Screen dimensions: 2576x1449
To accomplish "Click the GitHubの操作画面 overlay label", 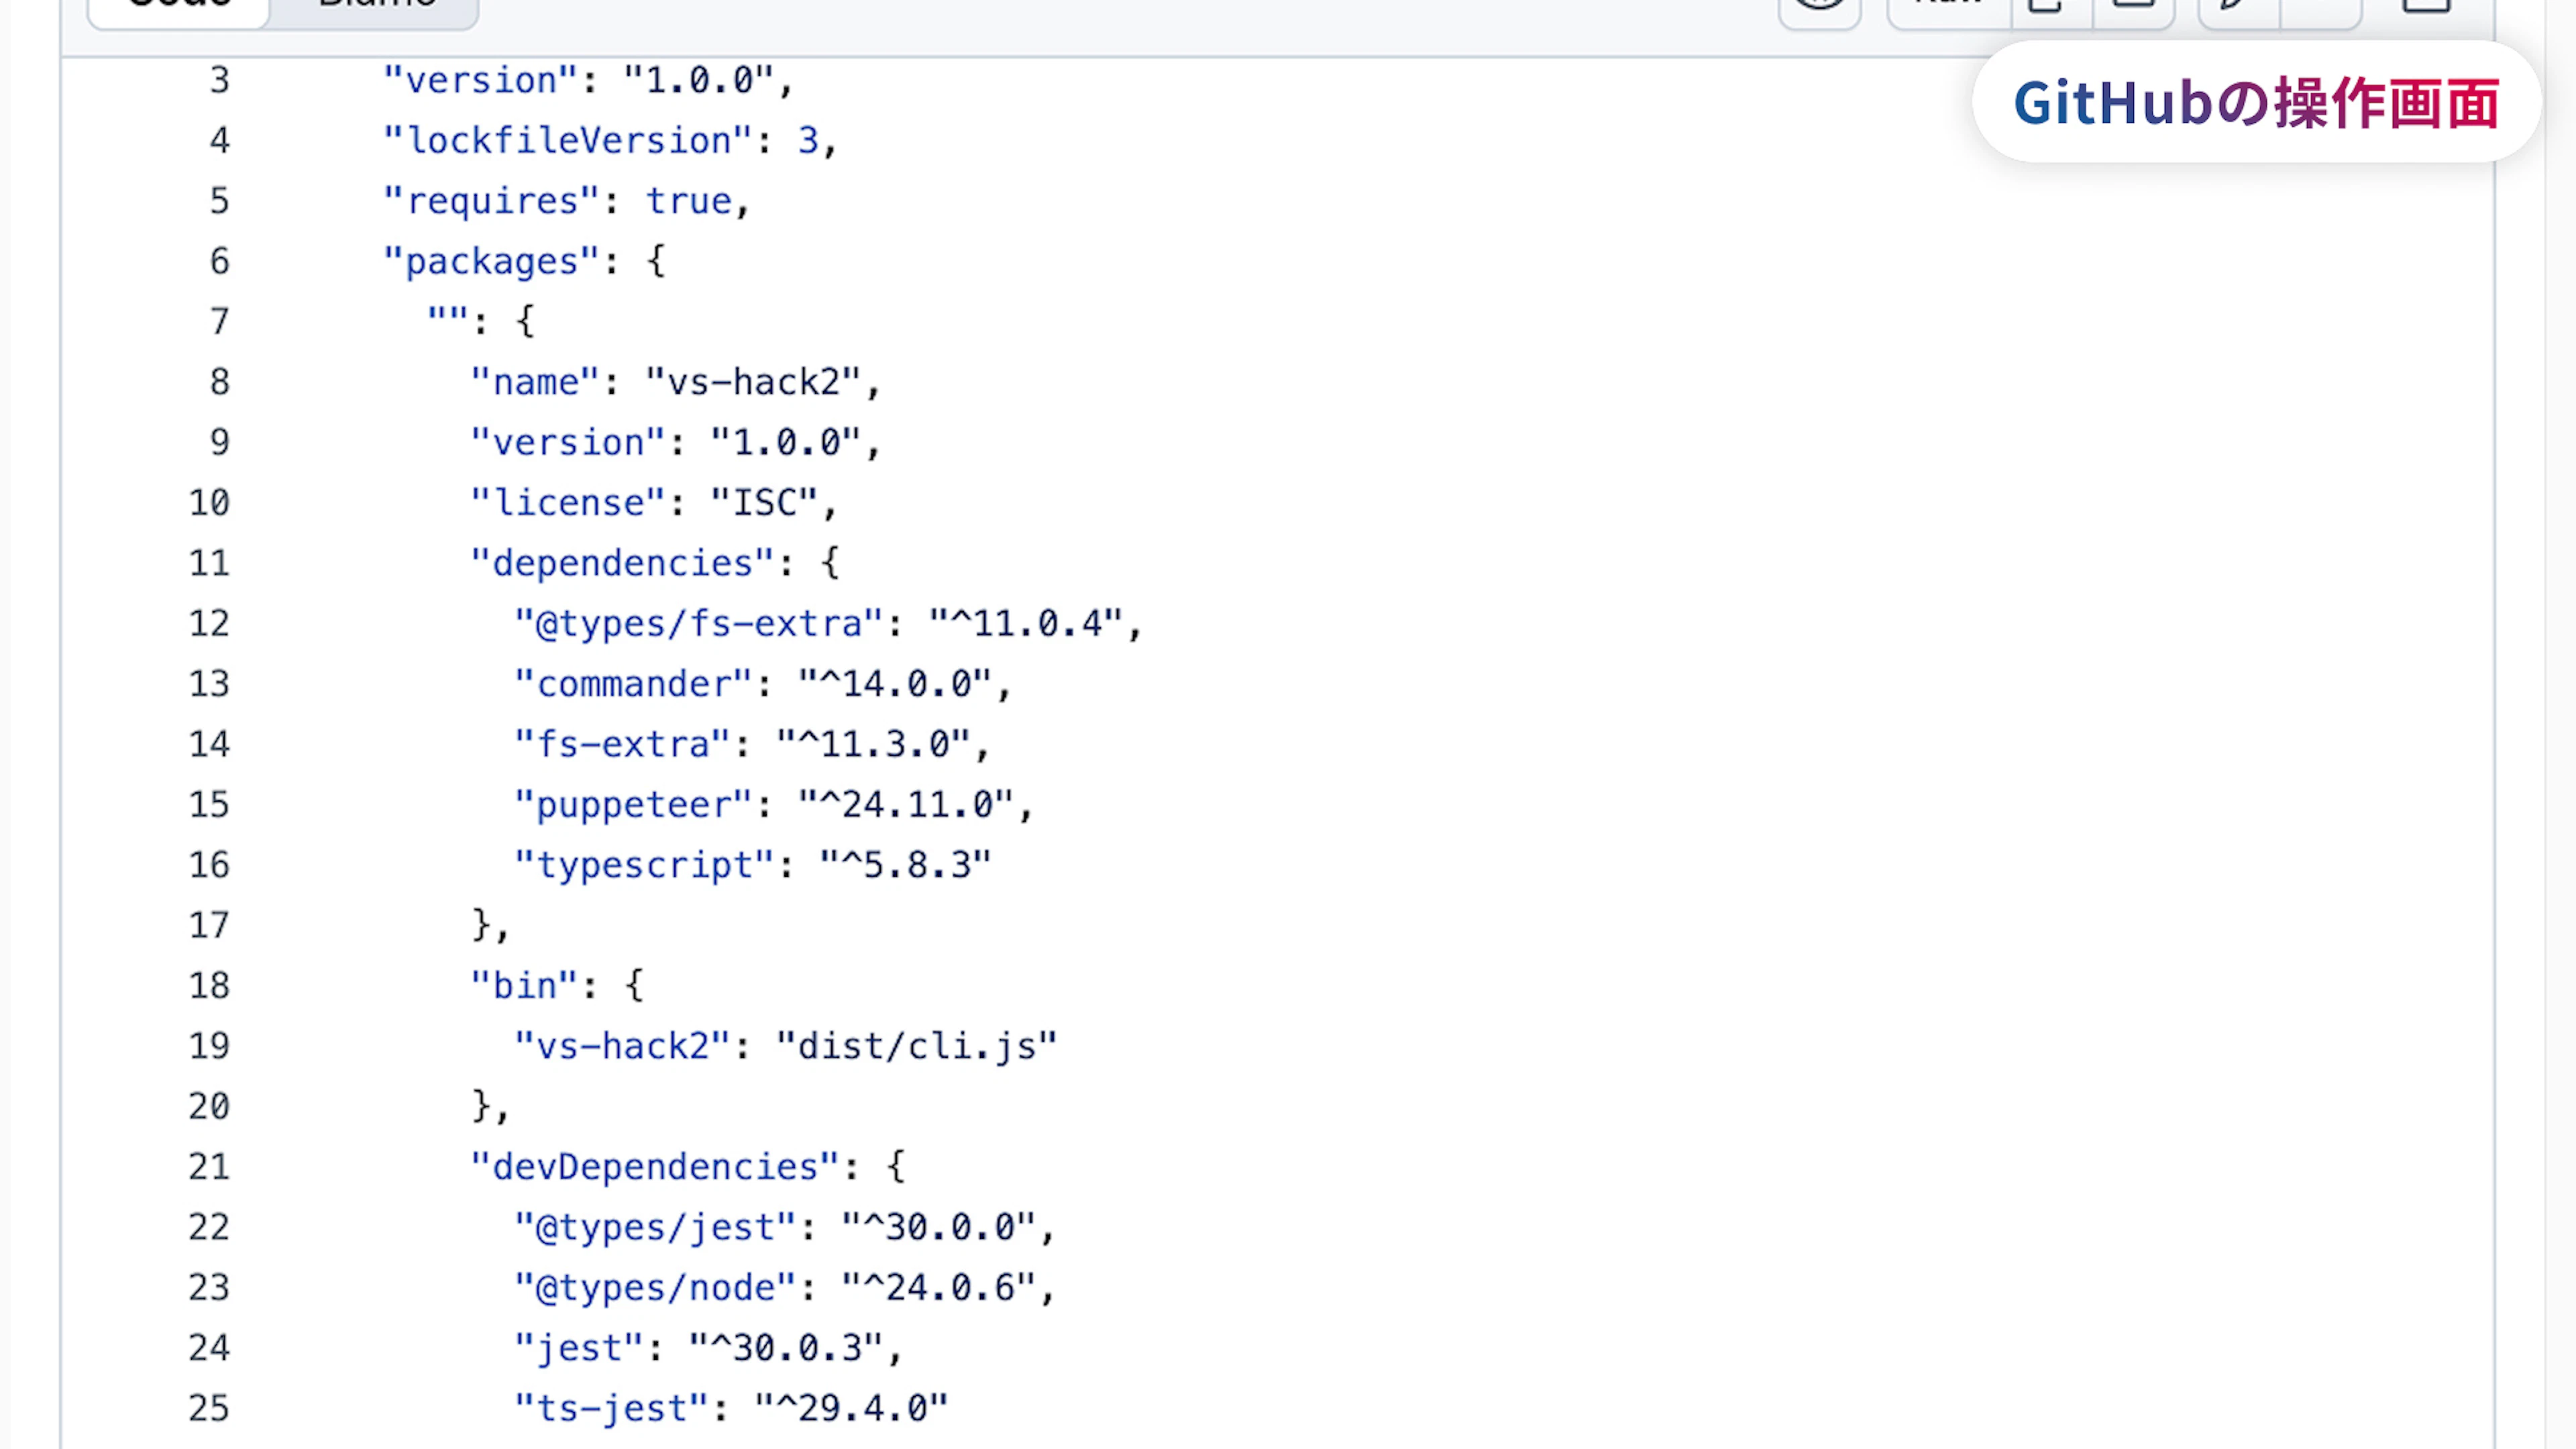I will pos(2256,103).
